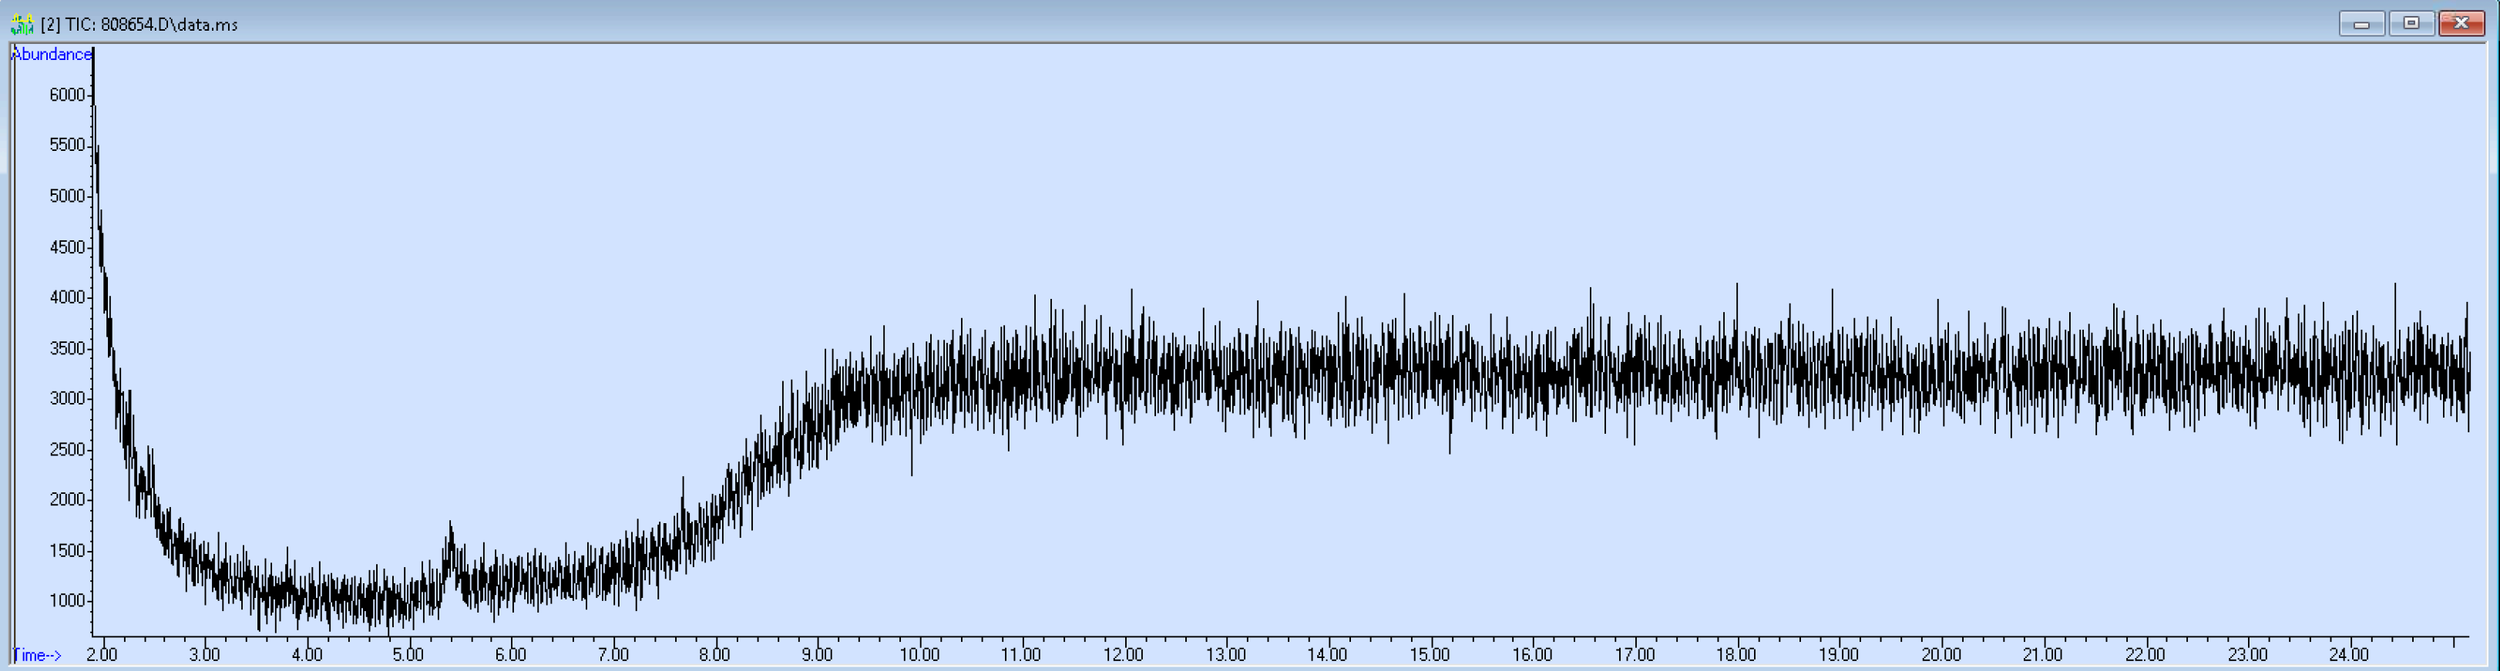Click the 11.00 time axis label
The image size is (2500, 671).
coord(1021,655)
